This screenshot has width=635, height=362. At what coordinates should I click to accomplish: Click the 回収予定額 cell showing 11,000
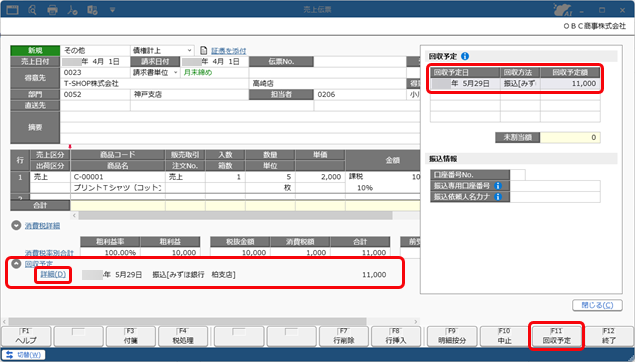point(570,83)
